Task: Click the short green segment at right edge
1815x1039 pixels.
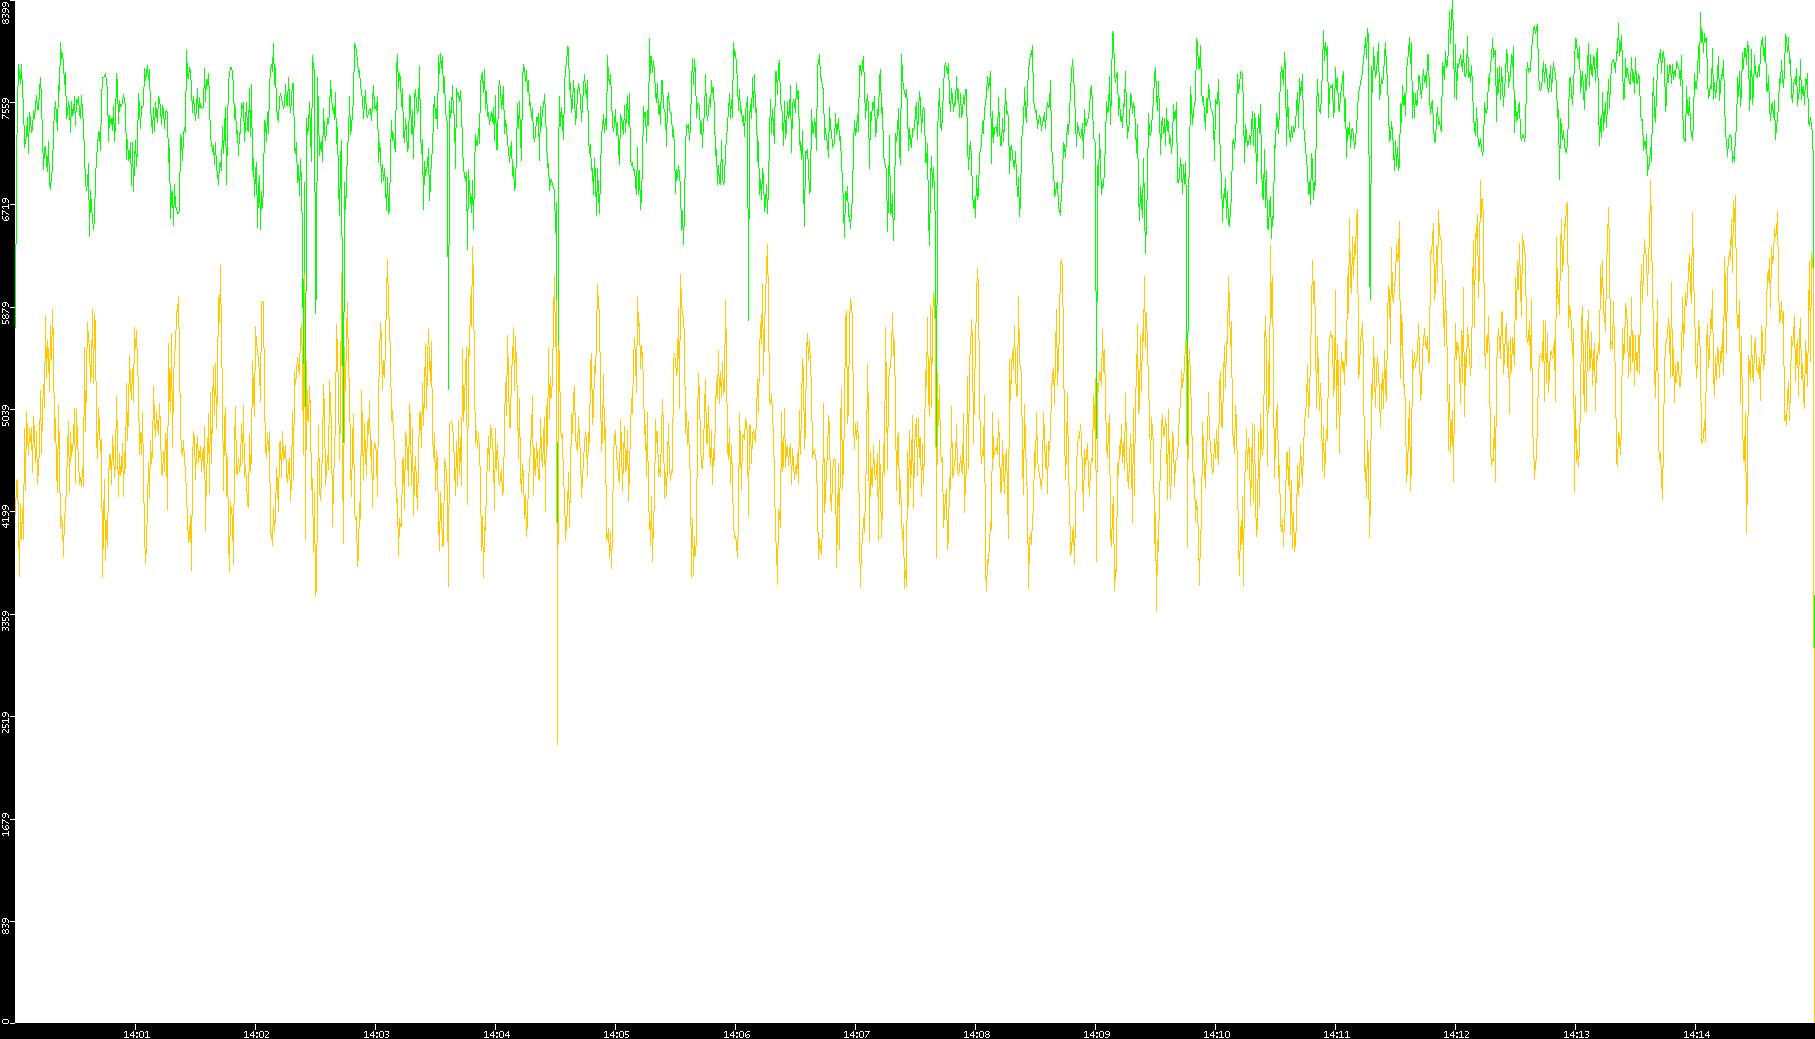Action: coord(1813,620)
